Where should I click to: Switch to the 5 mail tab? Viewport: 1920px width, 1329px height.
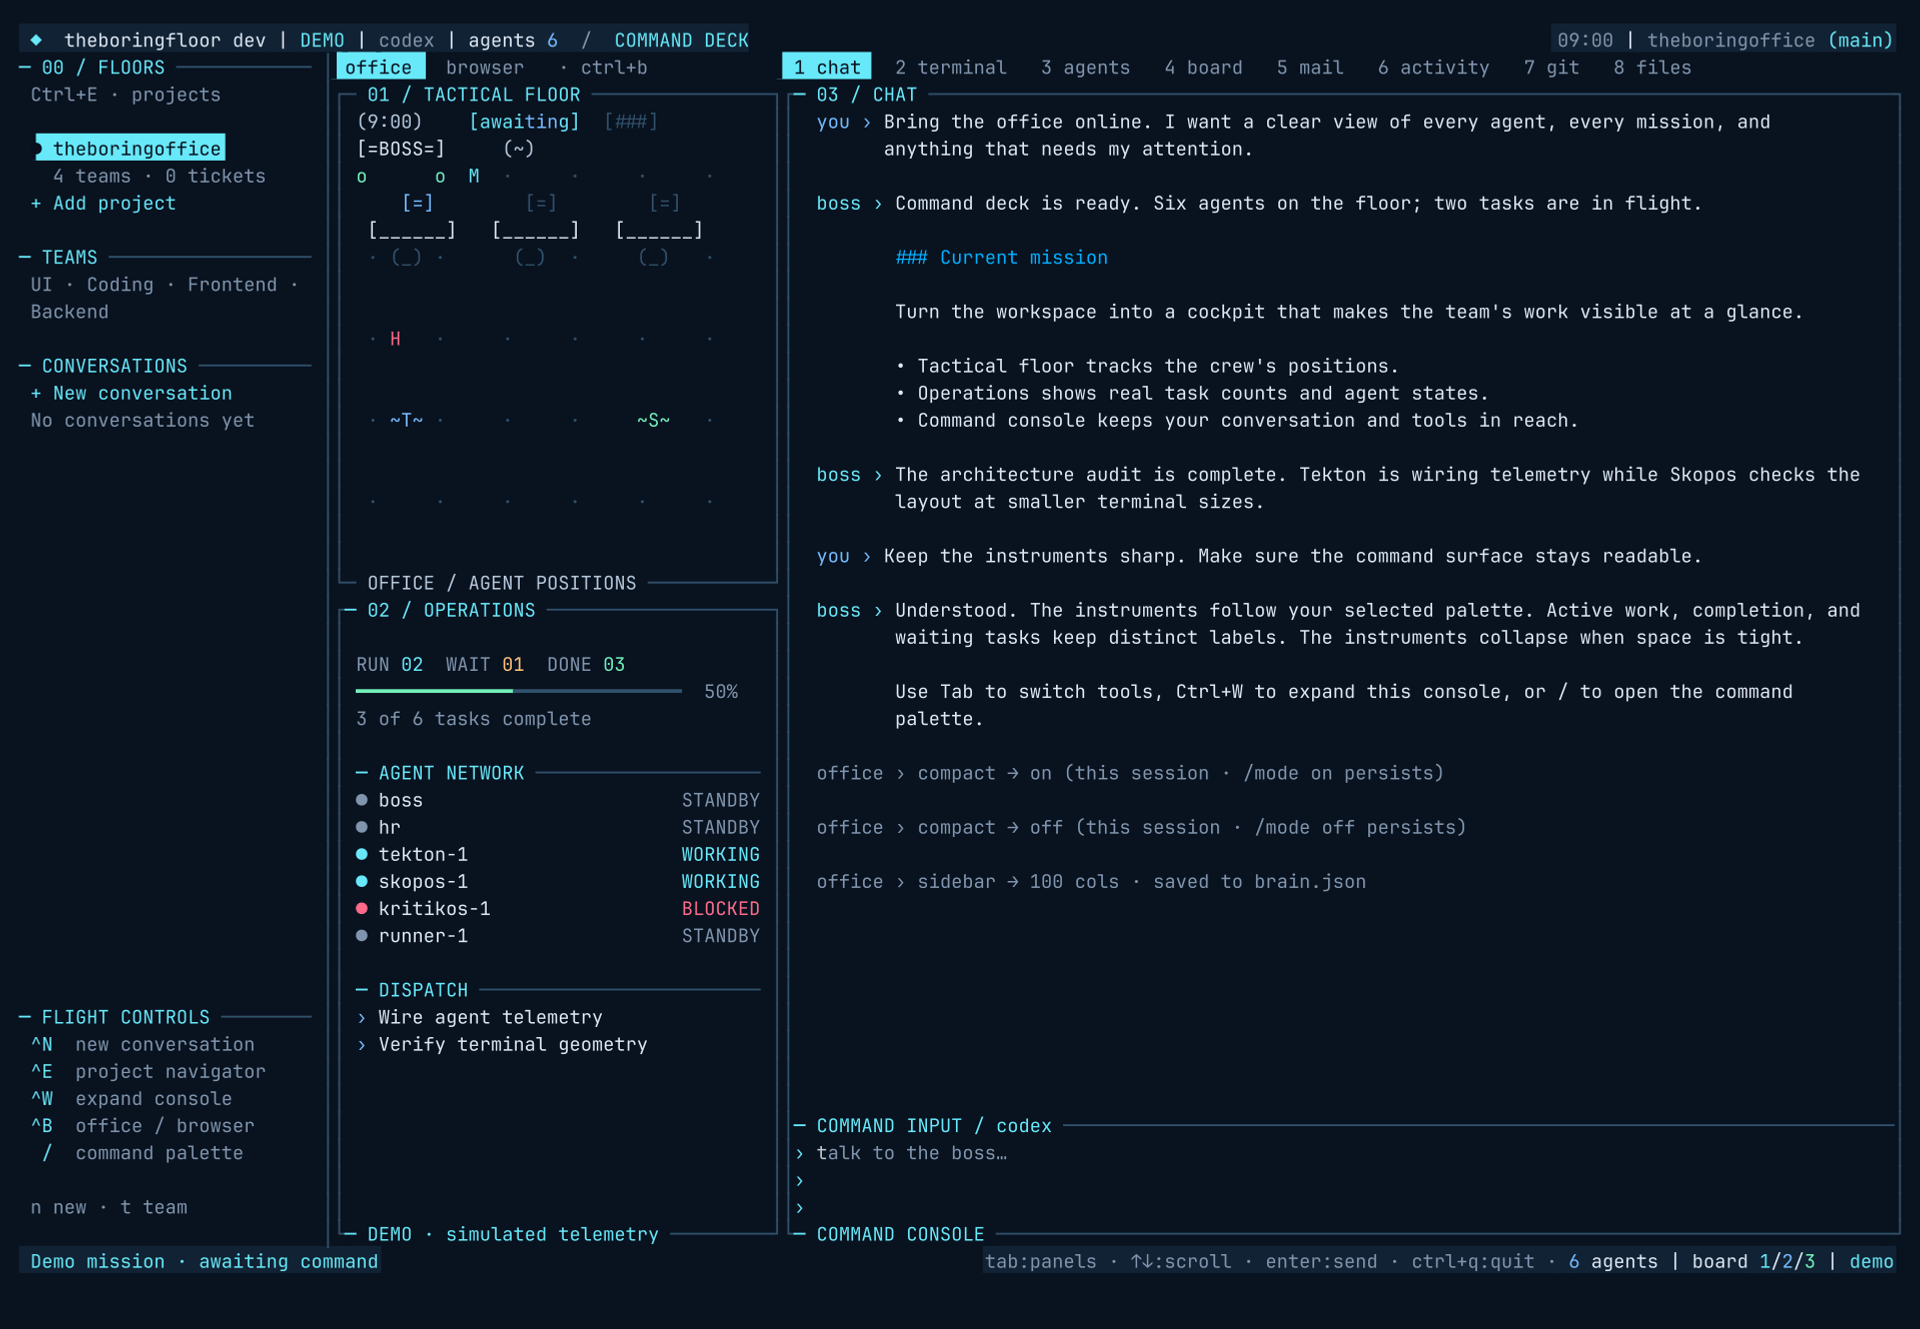[x=1309, y=67]
